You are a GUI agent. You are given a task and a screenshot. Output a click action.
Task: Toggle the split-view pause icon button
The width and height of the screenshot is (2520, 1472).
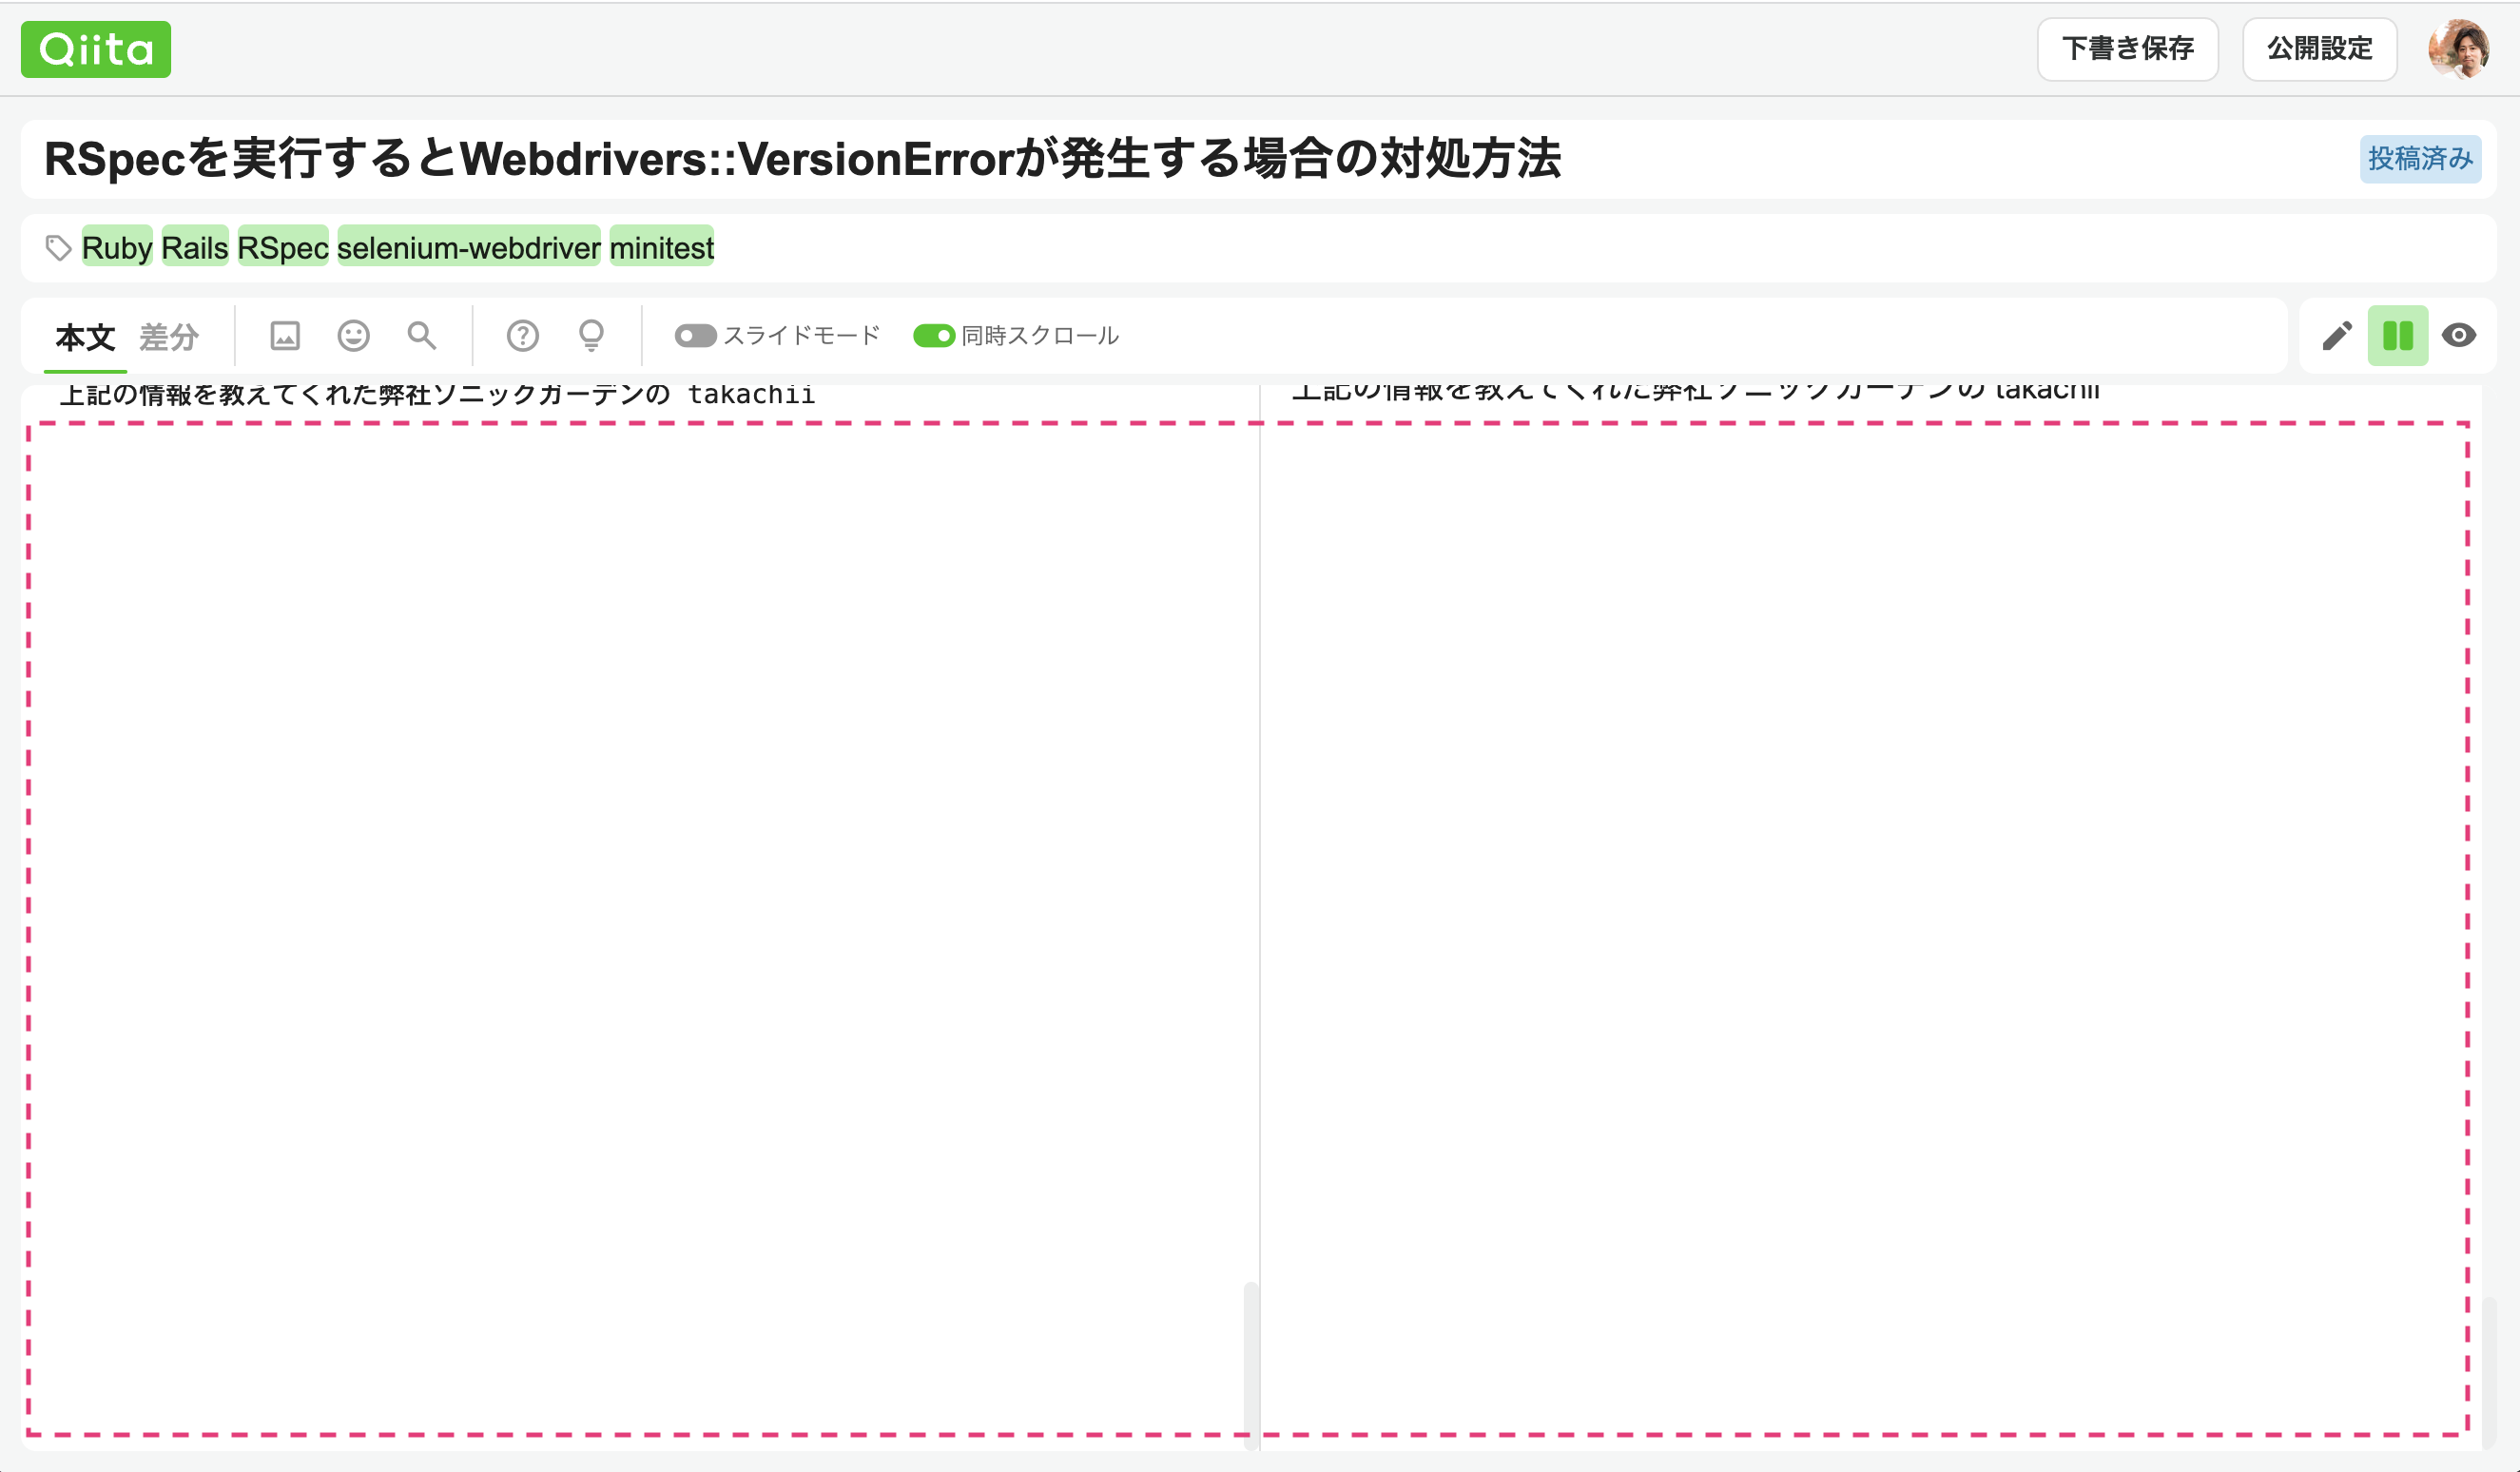tap(2398, 336)
